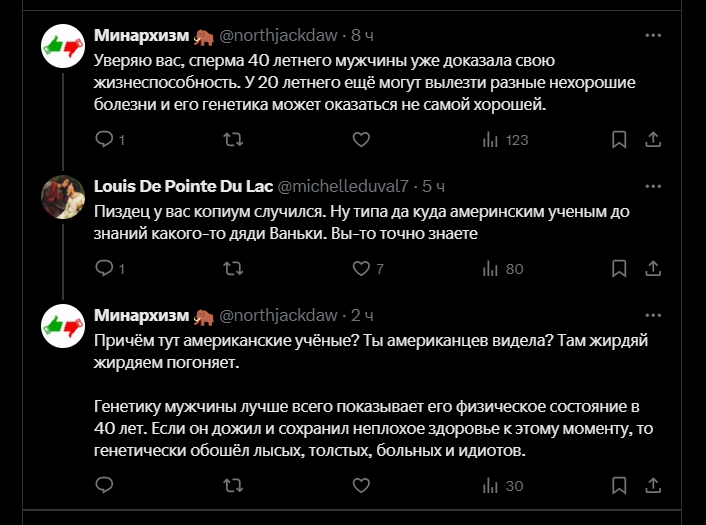The image size is (706, 525).
Task: Open Louis De Pointe Du Lac's avatar
Action: pos(62,196)
